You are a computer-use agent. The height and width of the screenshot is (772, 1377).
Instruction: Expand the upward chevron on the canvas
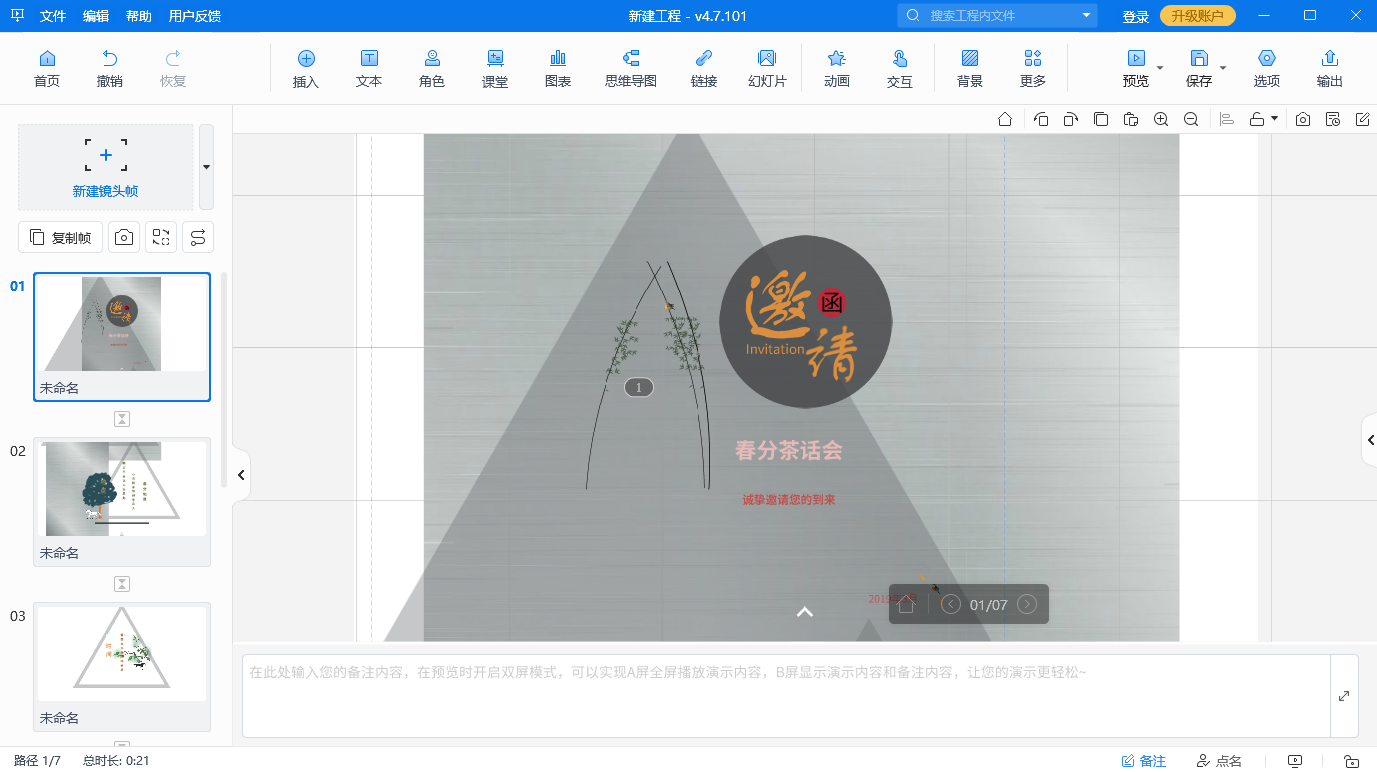pyautogui.click(x=804, y=612)
